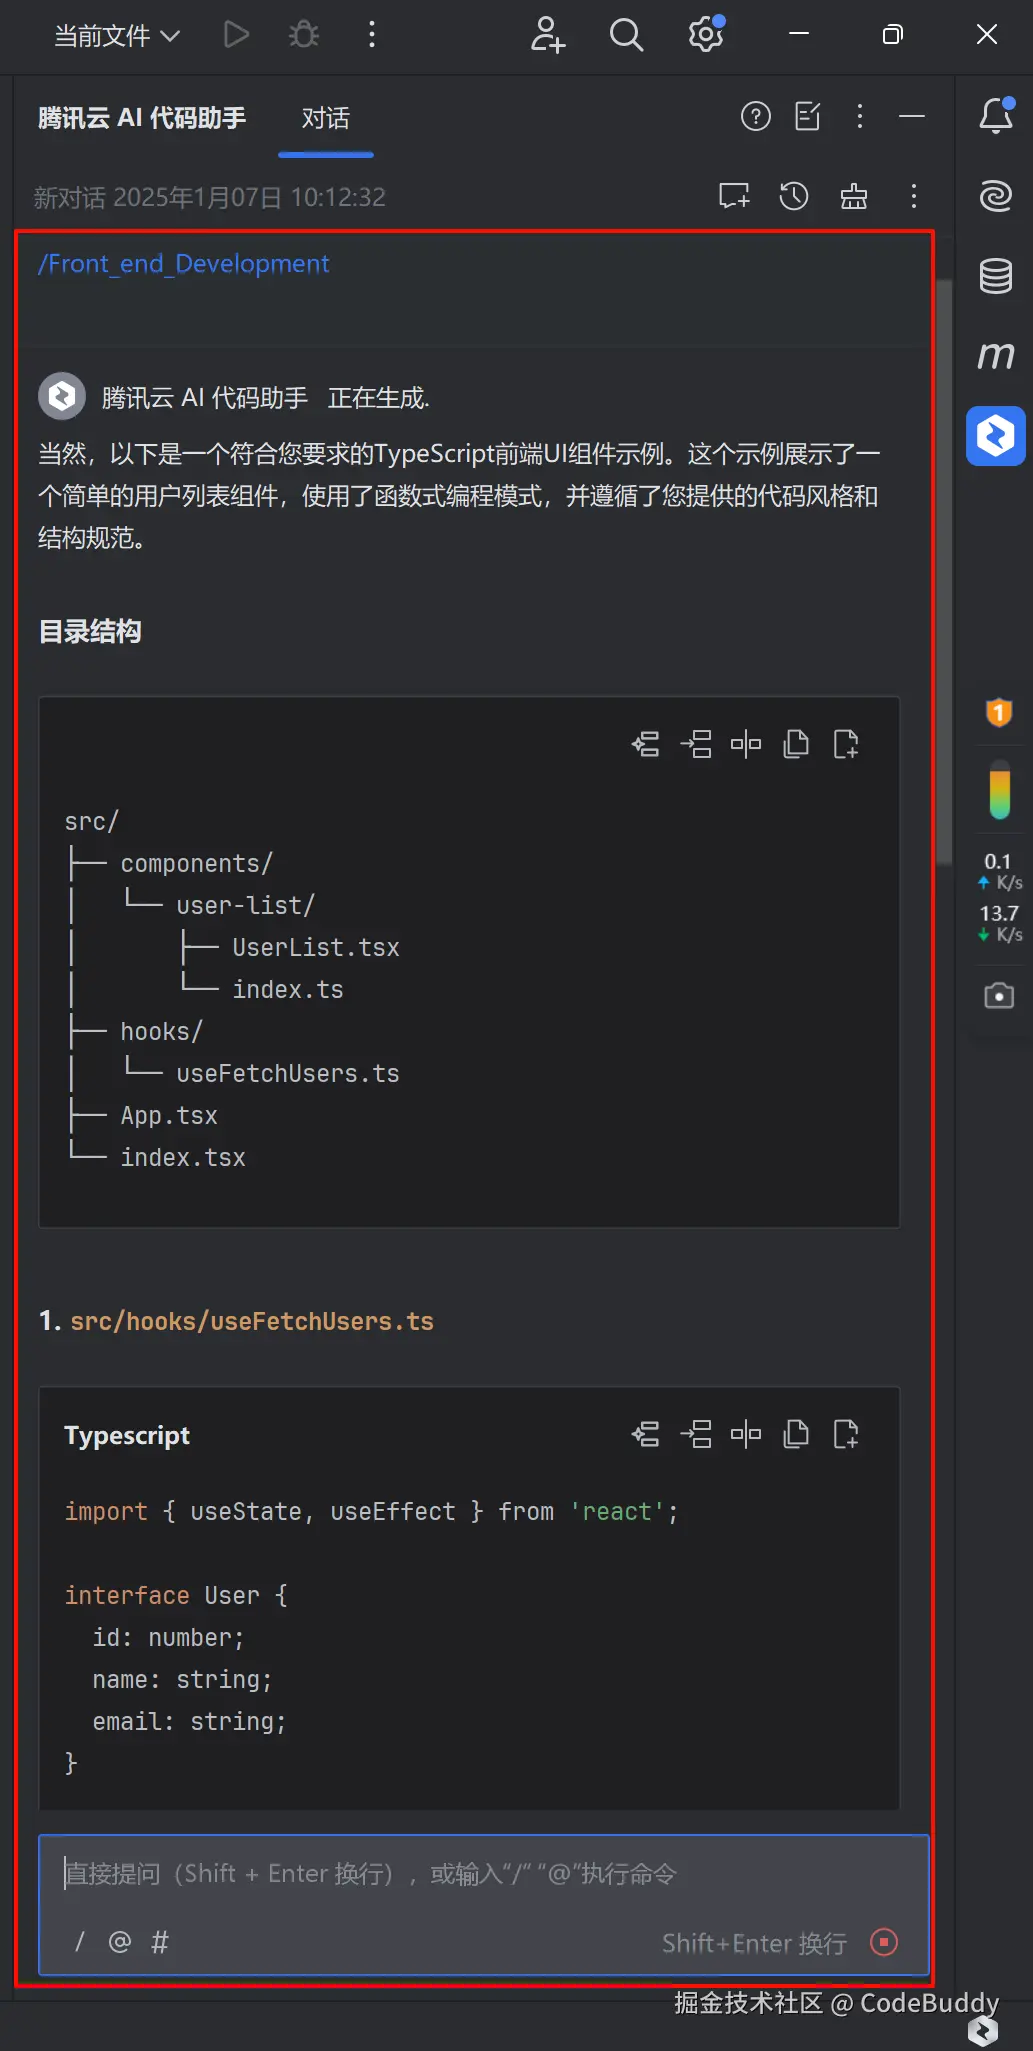Open conversation history clock icon
Viewport: 1033px width, 2051px height.
pos(794,196)
